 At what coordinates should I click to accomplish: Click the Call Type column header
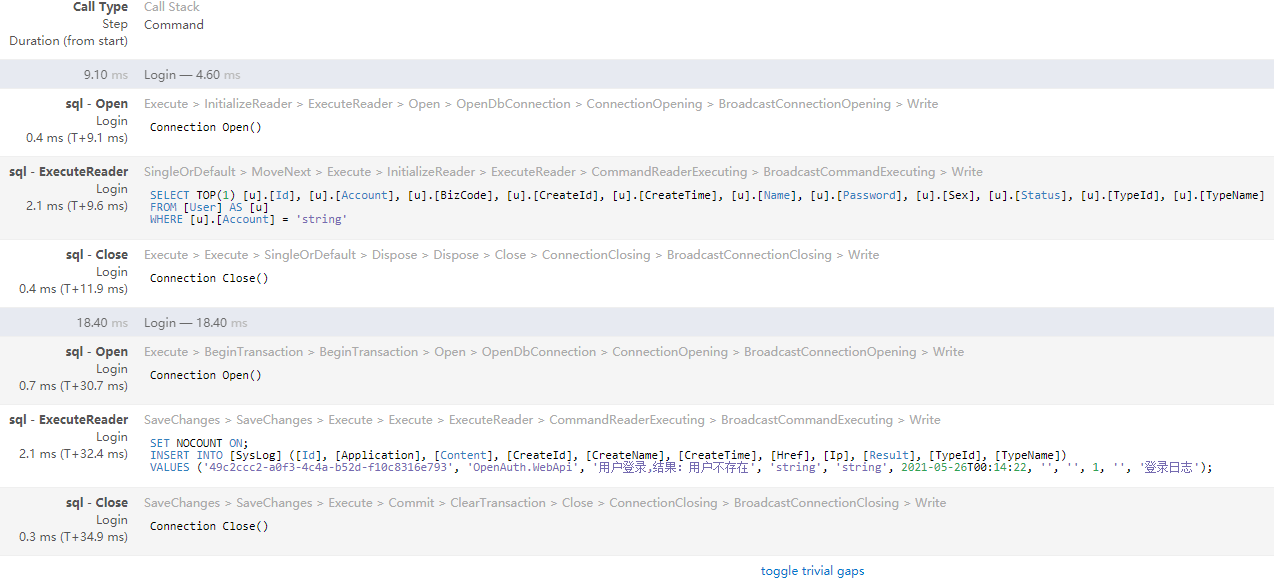pos(100,7)
